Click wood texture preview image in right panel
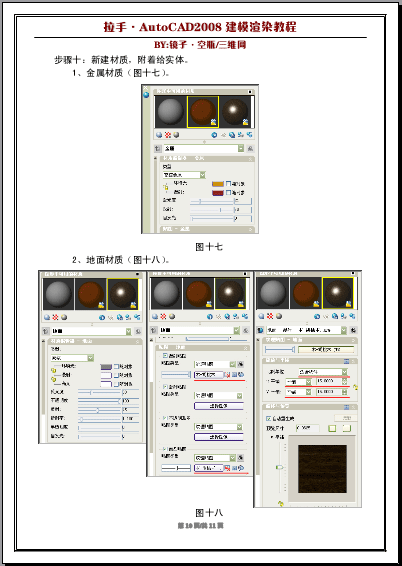 click(x=322, y=469)
